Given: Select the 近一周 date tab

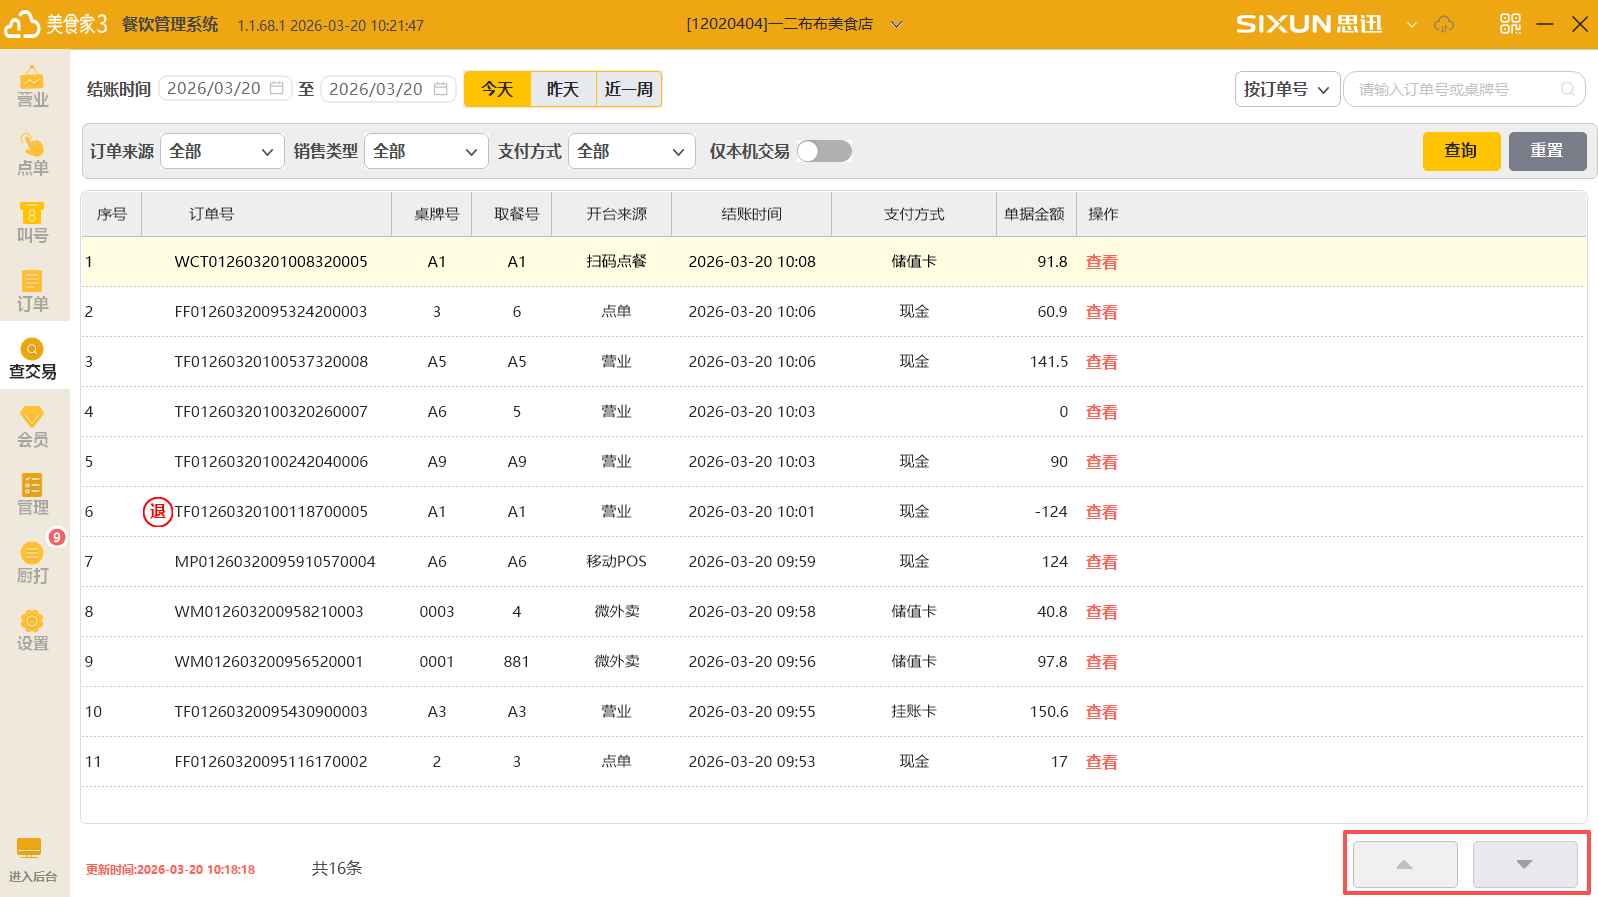Looking at the screenshot, I should click(629, 89).
